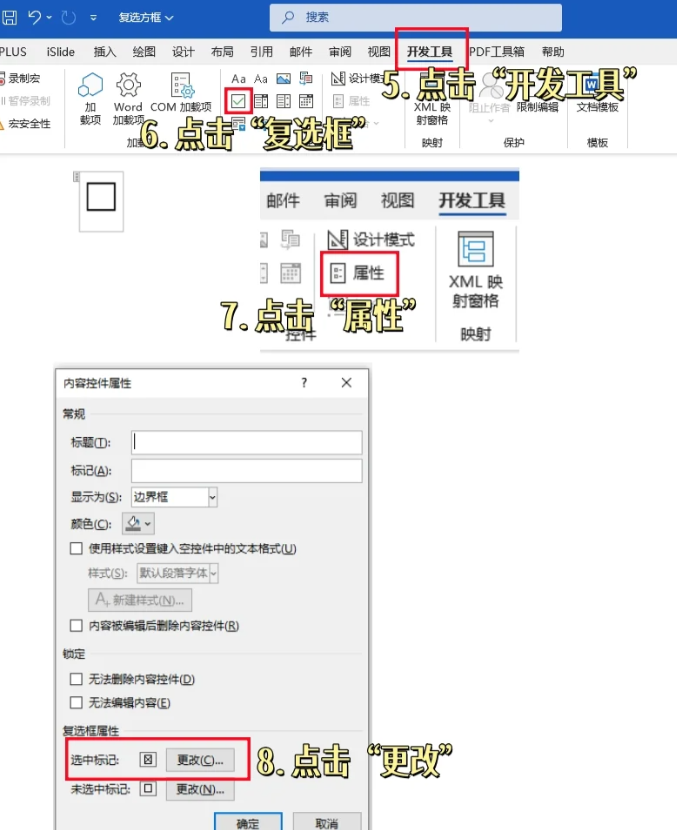Viewport: 677px width, 830px height.
Task: Check 内容被编辑后删除内容控件 option
Action: 76,626
